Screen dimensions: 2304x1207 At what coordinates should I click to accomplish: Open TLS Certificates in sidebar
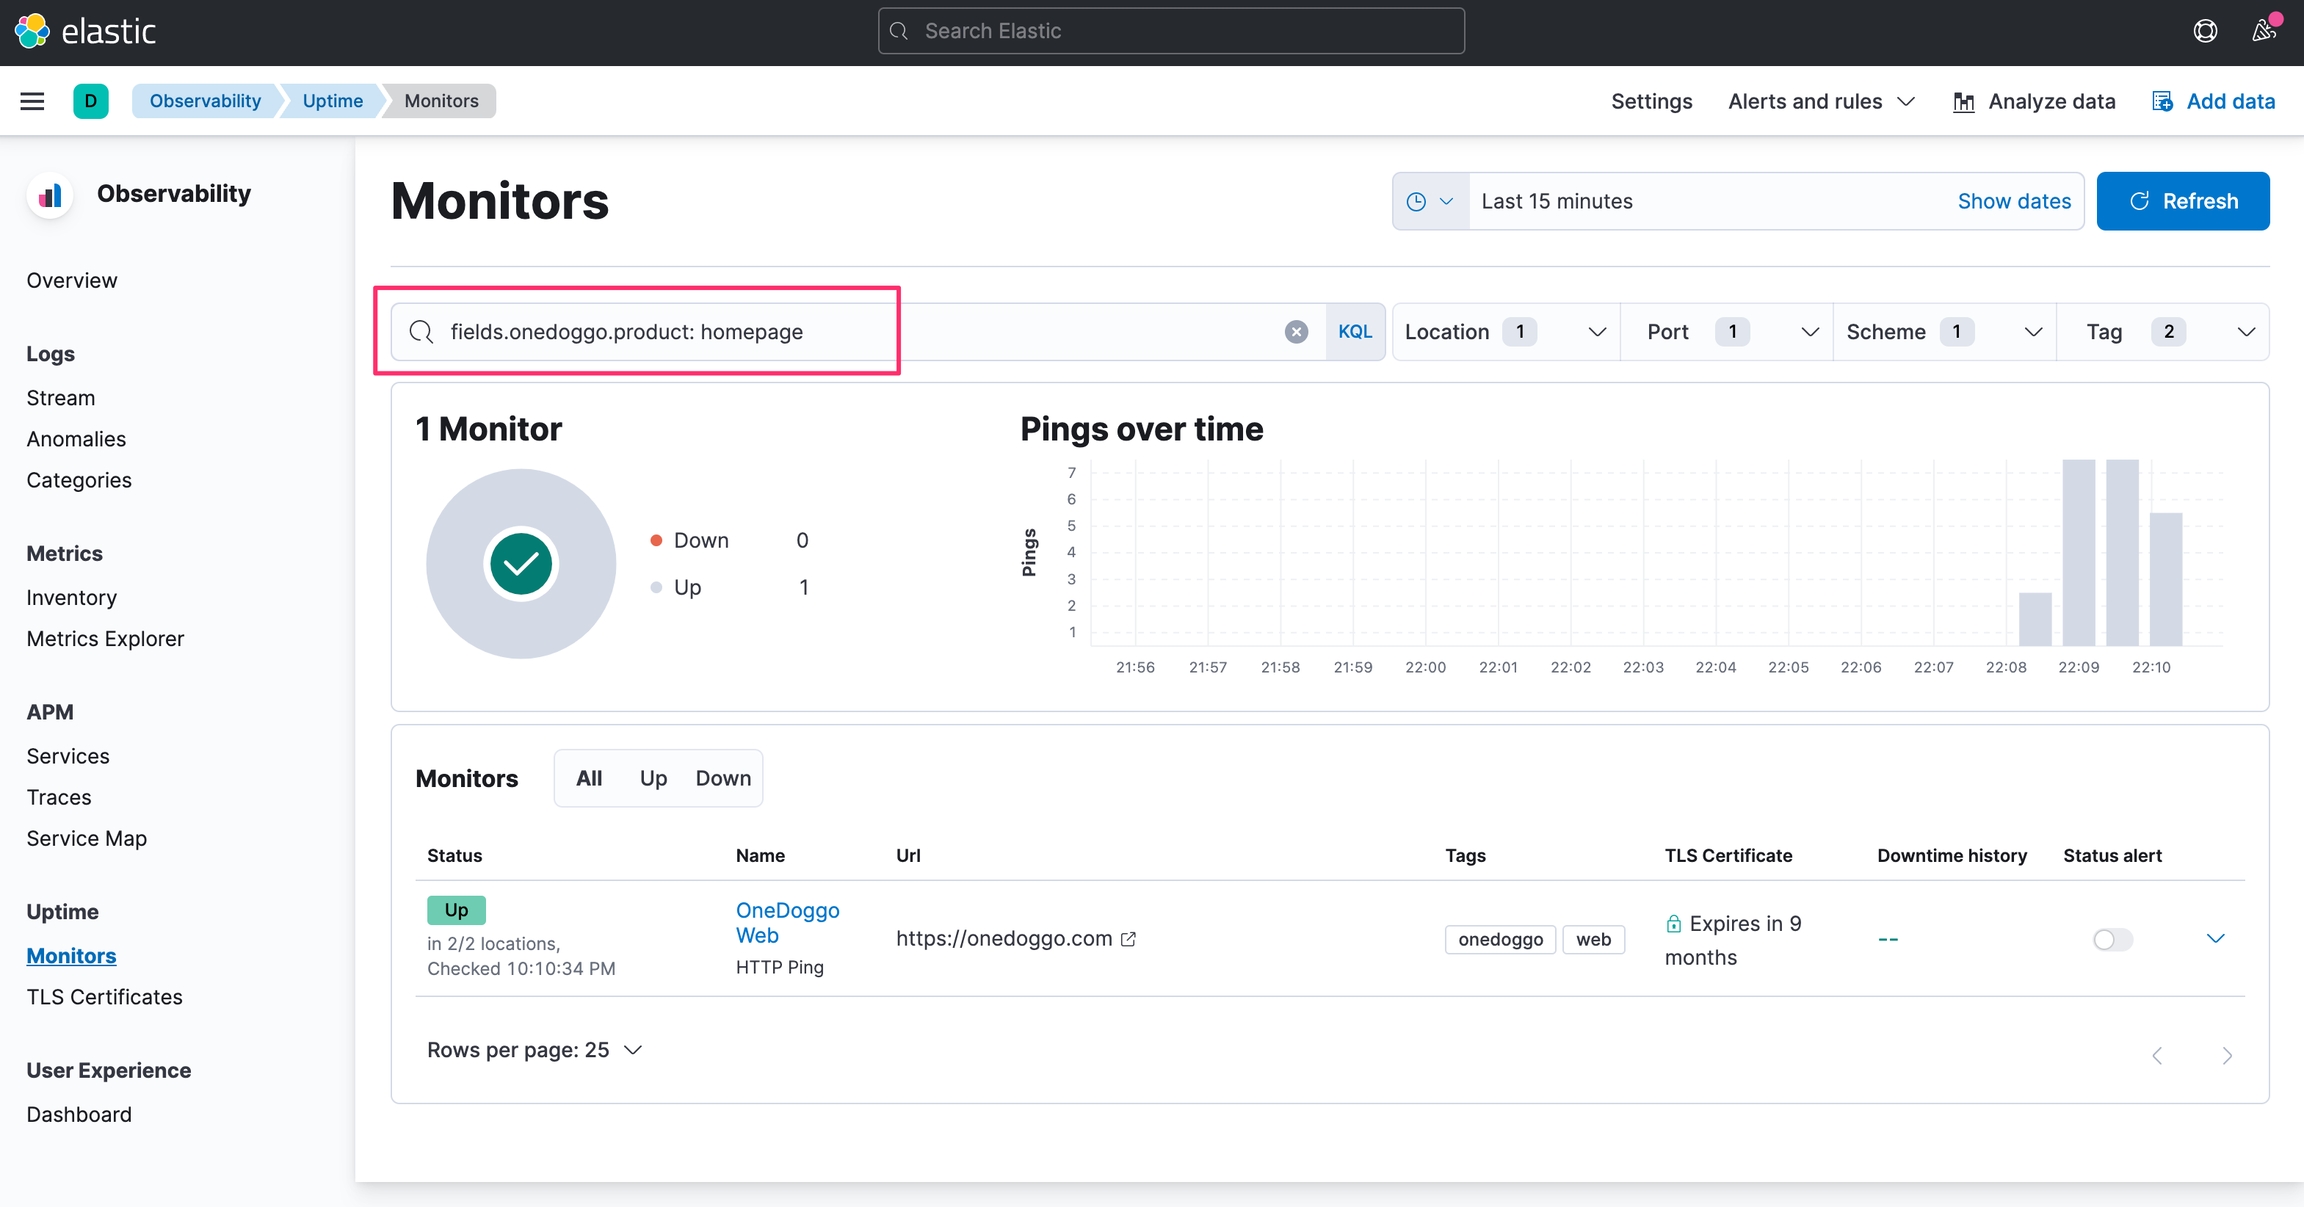pyautogui.click(x=104, y=997)
